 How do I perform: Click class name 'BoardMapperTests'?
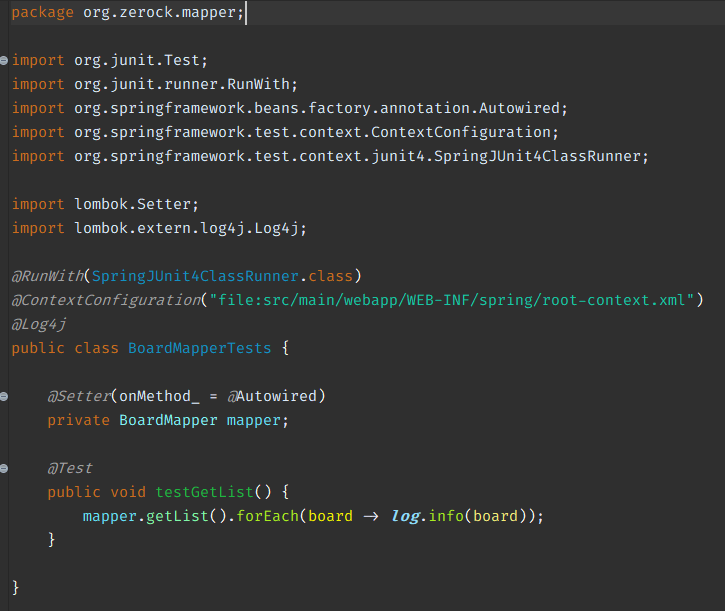[x=199, y=348]
